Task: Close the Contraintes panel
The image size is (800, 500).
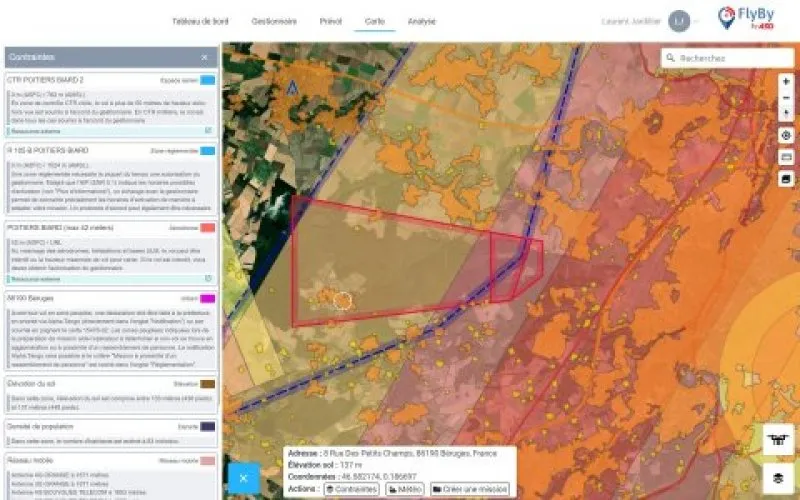Action: 205,58
